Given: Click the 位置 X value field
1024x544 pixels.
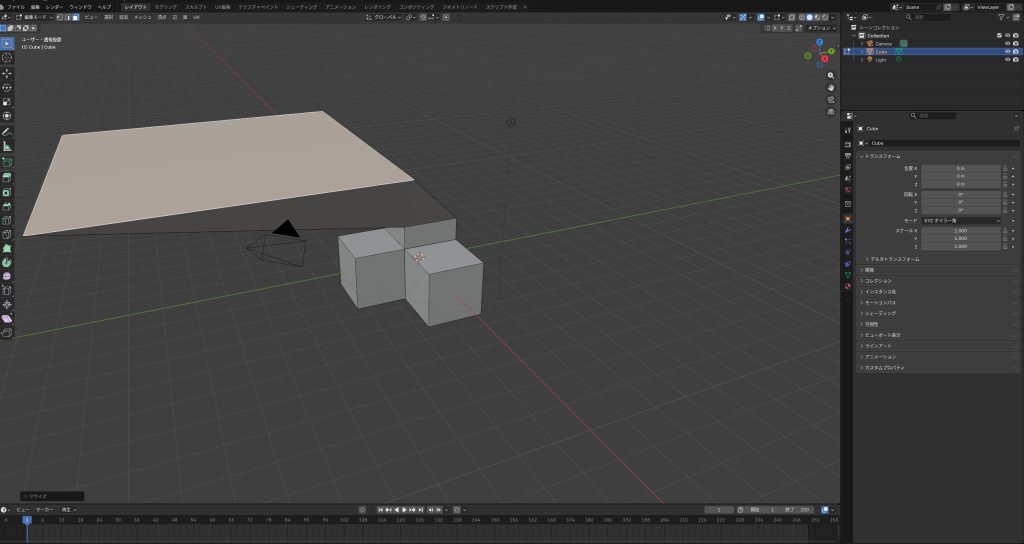Looking at the screenshot, I should pyautogui.click(x=960, y=168).
